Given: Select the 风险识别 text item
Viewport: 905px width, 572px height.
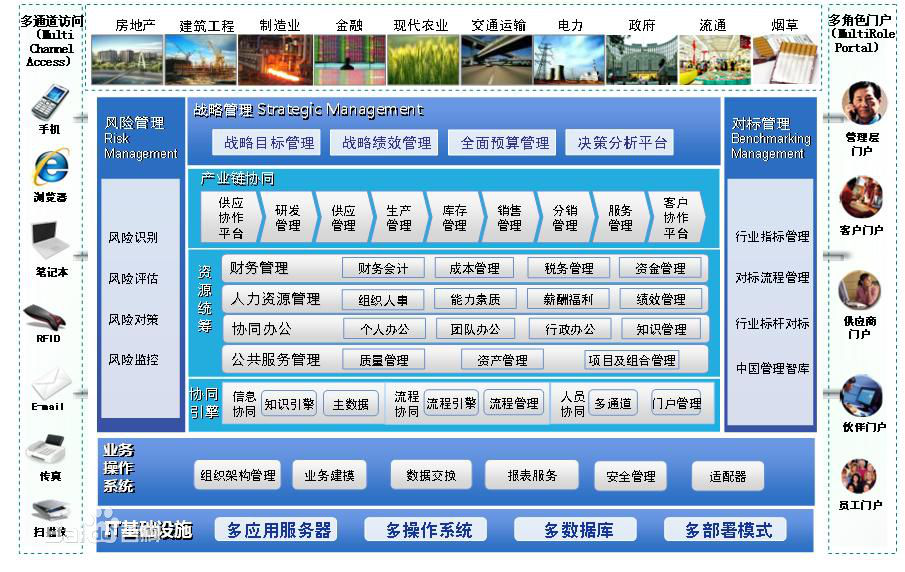Looking at the screenshot, I should tap(133, 237).
